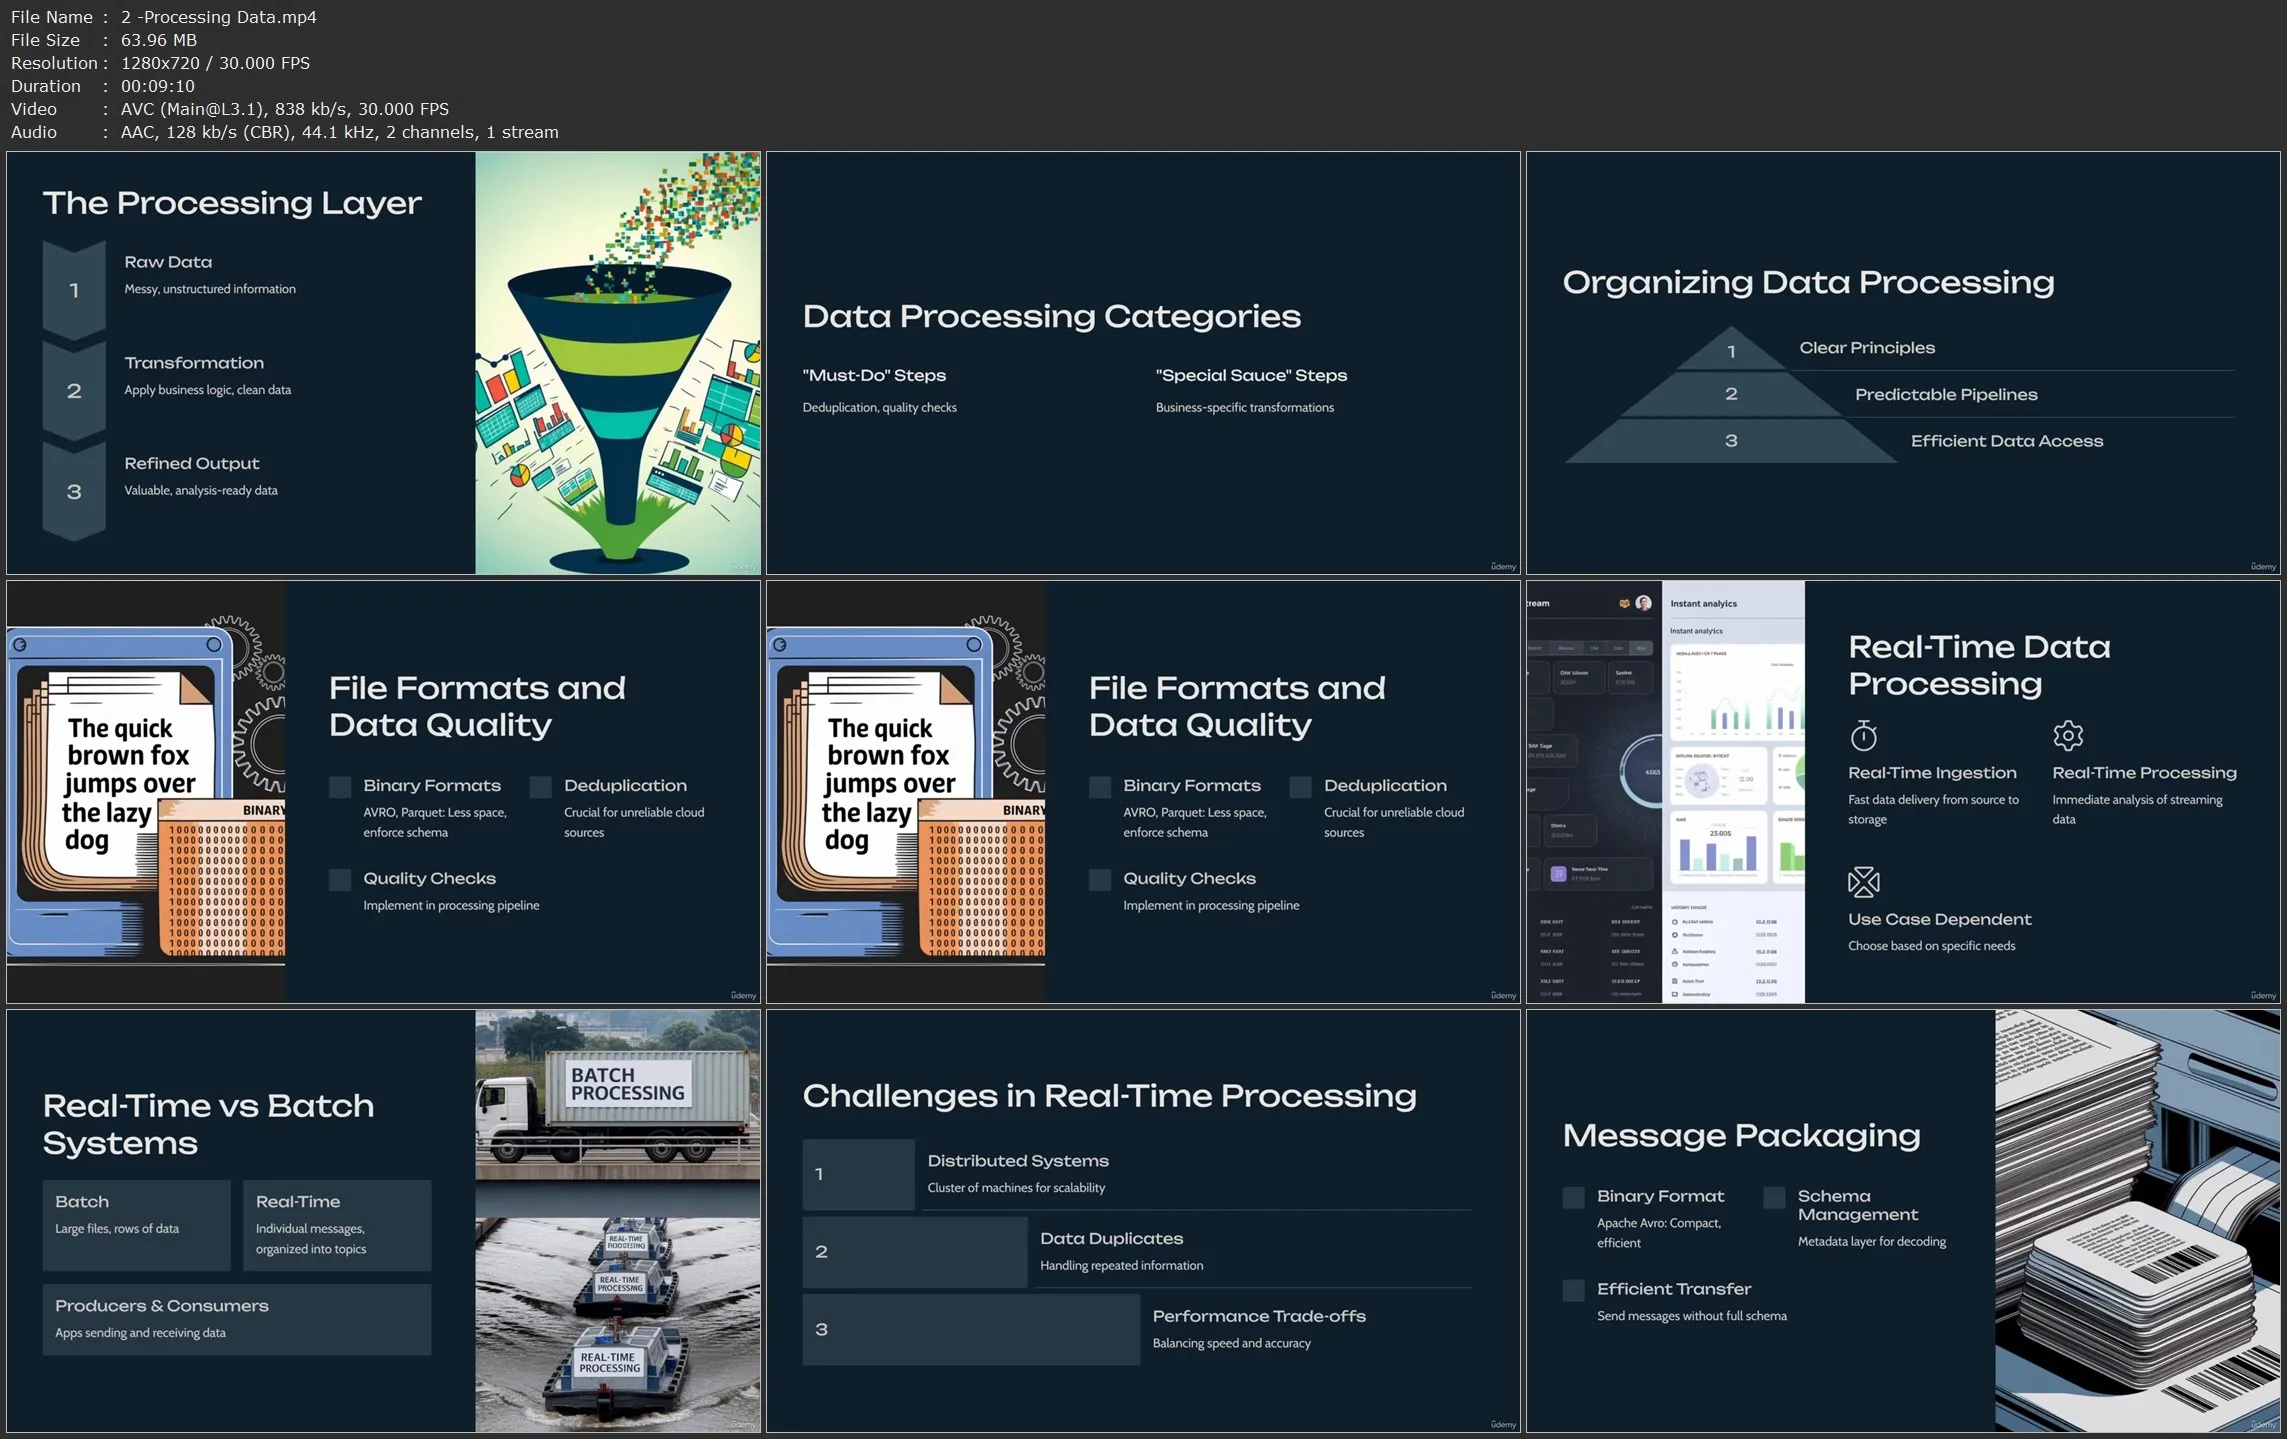Click the file size value "63.96 MB"
The height and width of the screenshot is (1439, 2287).
(x=159, y=40)
